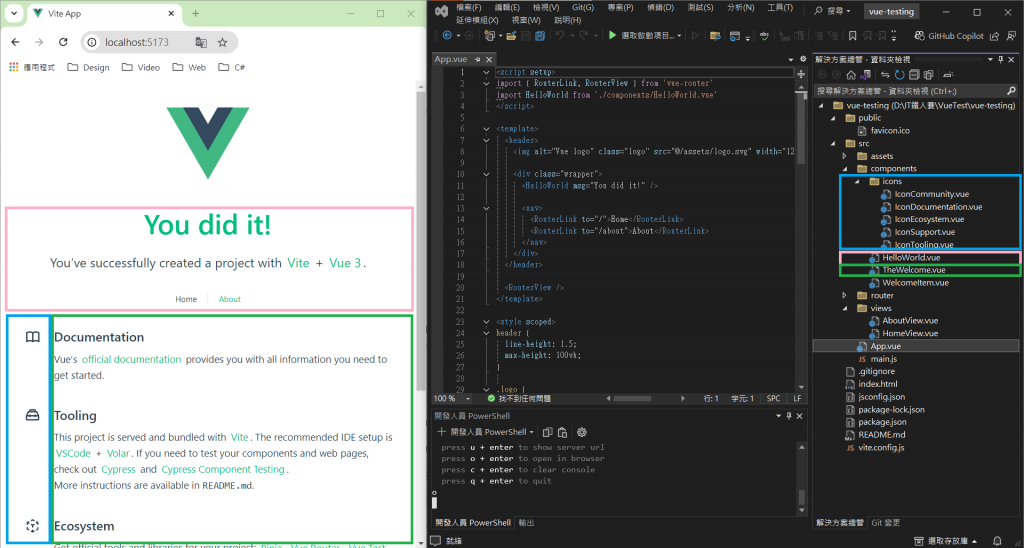1024x548 pixels.
Task: Click the notification bell in status bar
Action: [x=997, y=541]
